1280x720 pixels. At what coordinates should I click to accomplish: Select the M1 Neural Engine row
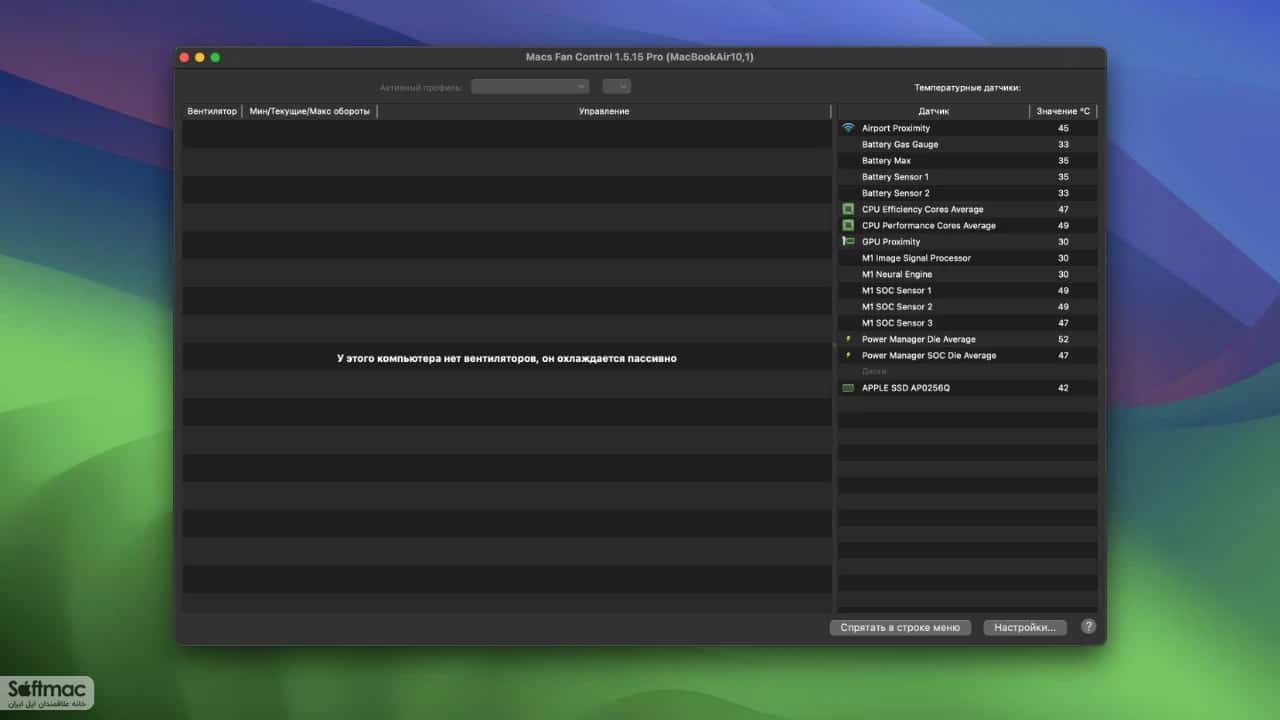(968, 274)
